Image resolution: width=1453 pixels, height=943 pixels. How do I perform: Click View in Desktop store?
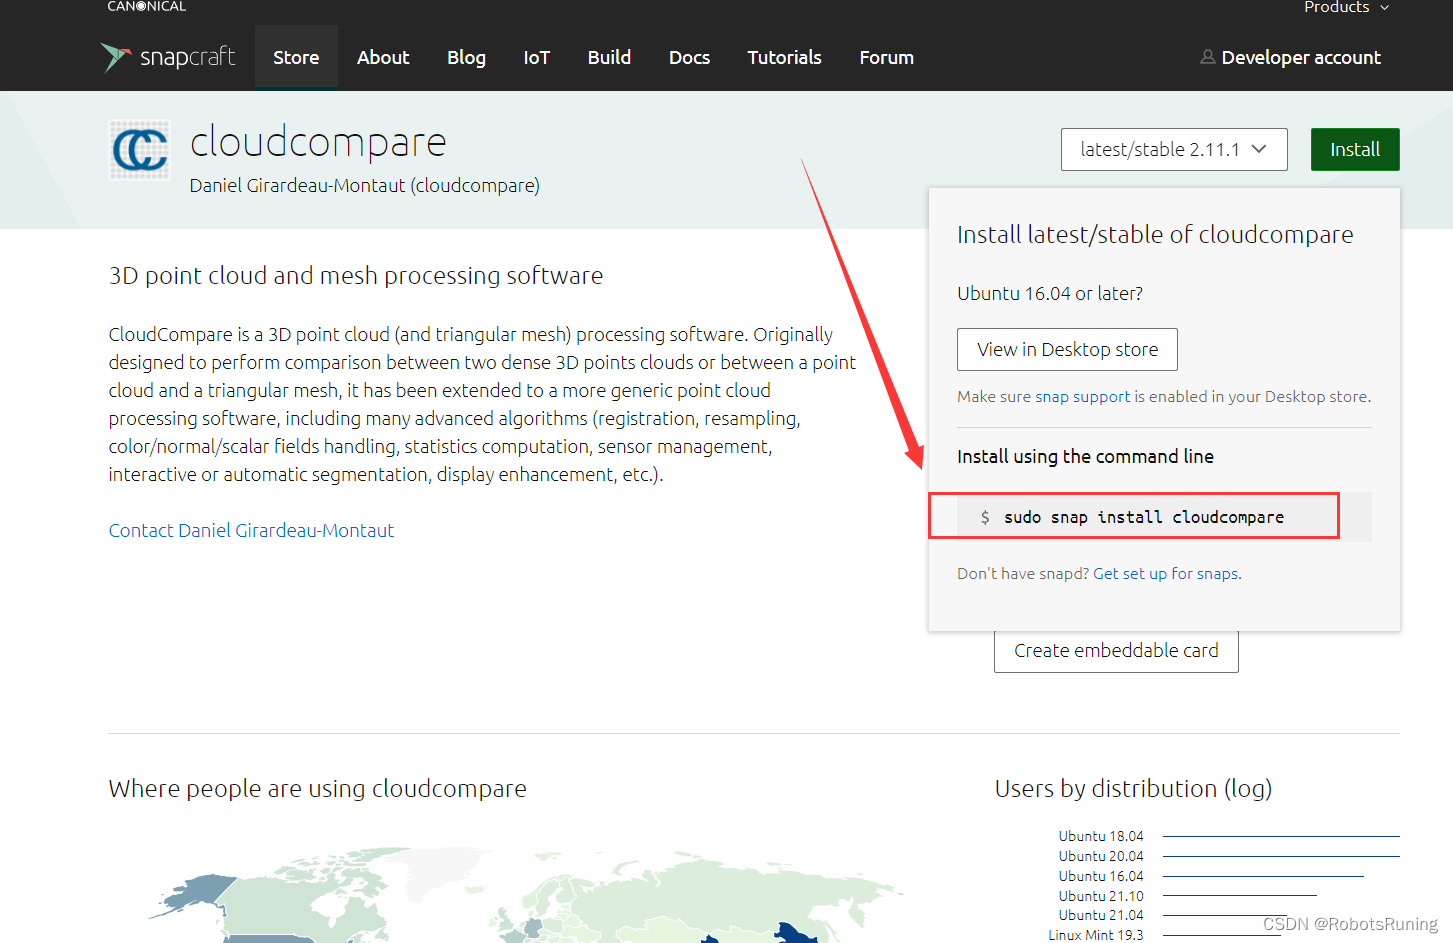[x=1066, y=349]
